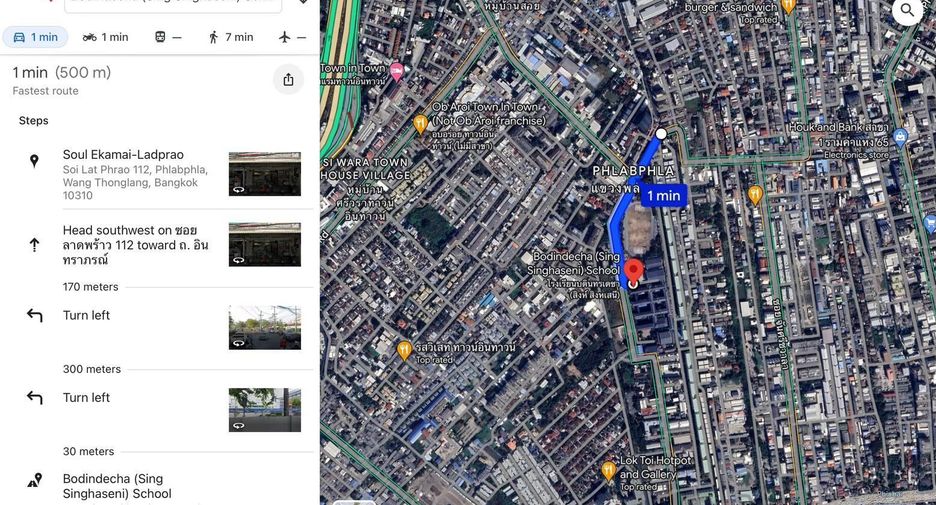Viewport: 936px width, 505px height.
Task: Click the 1 min route label on map
Action: (664, 195)
